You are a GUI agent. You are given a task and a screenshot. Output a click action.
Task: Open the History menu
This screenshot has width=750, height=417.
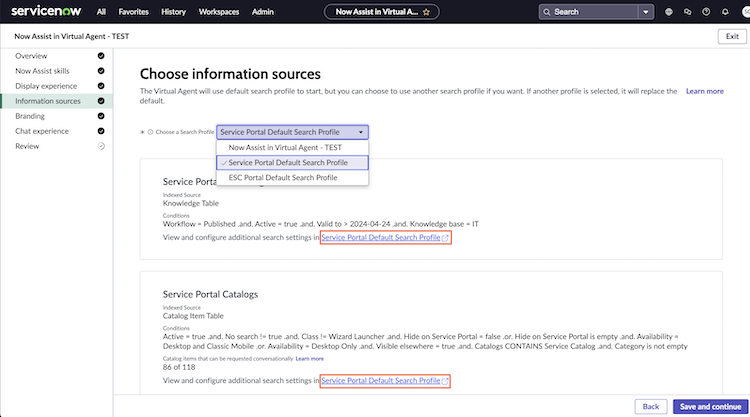point(173,12)
